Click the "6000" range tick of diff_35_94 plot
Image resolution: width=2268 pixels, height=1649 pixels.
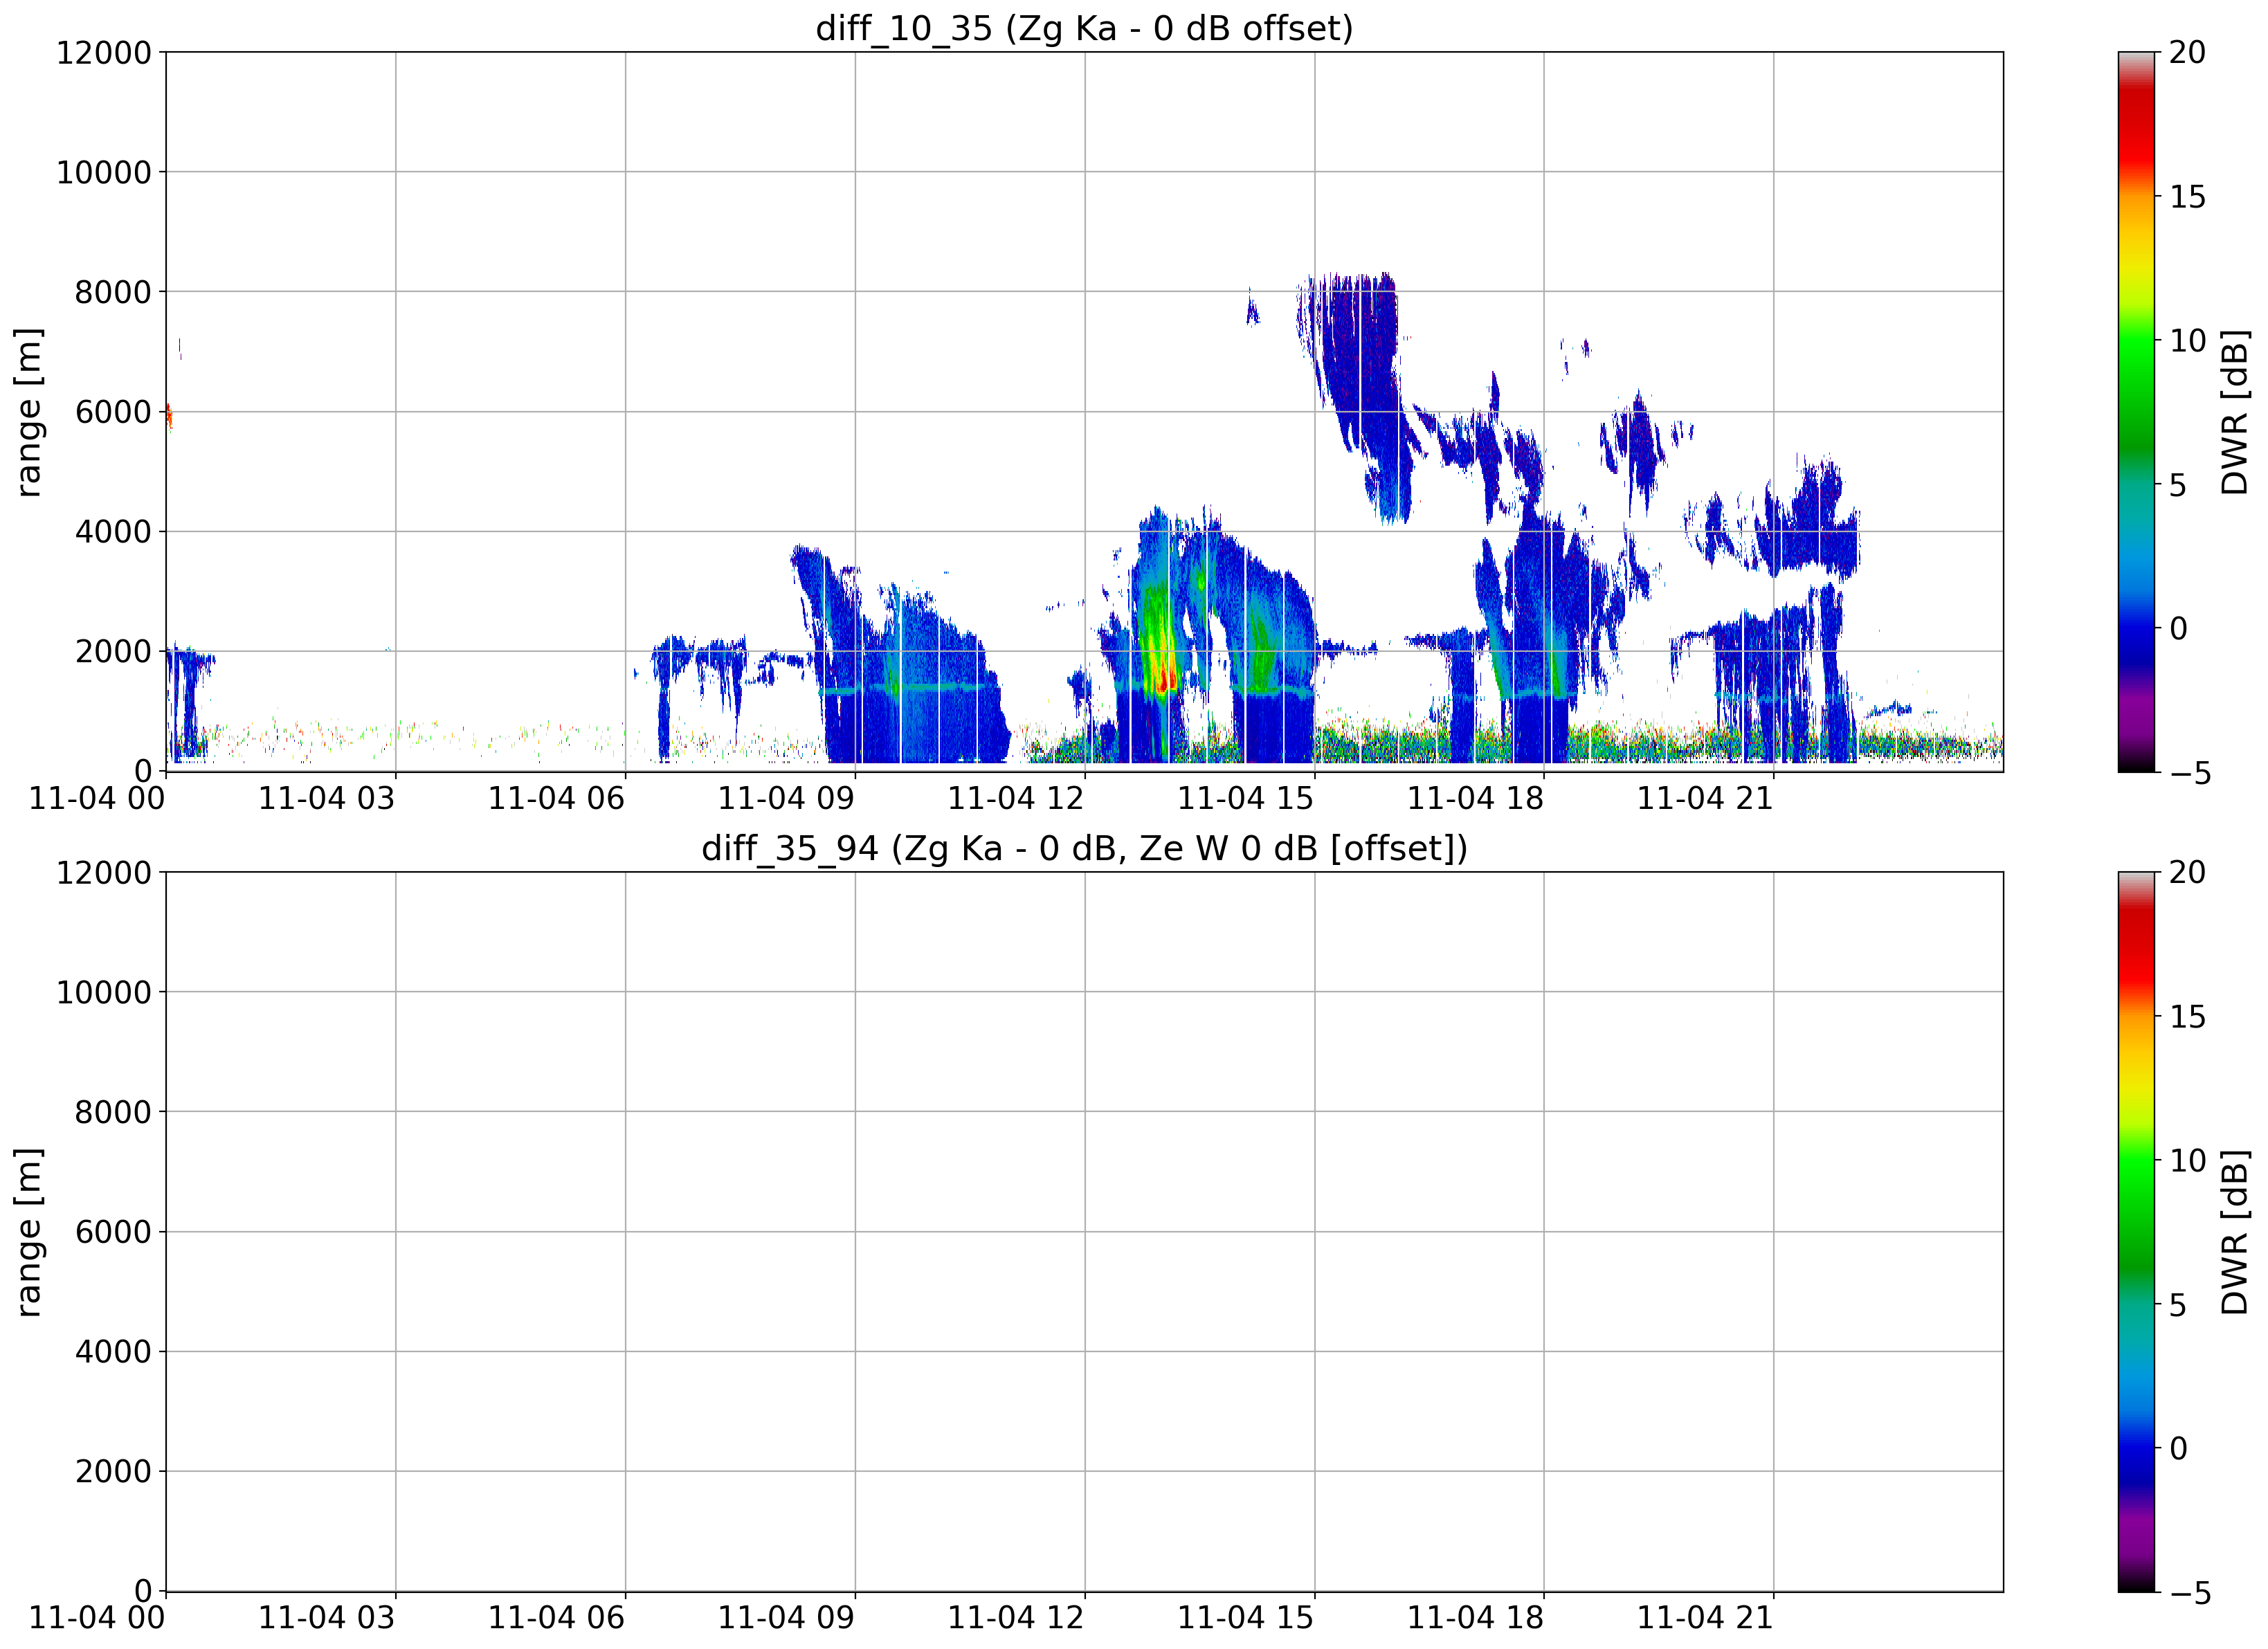click(x=113, y=1232)
